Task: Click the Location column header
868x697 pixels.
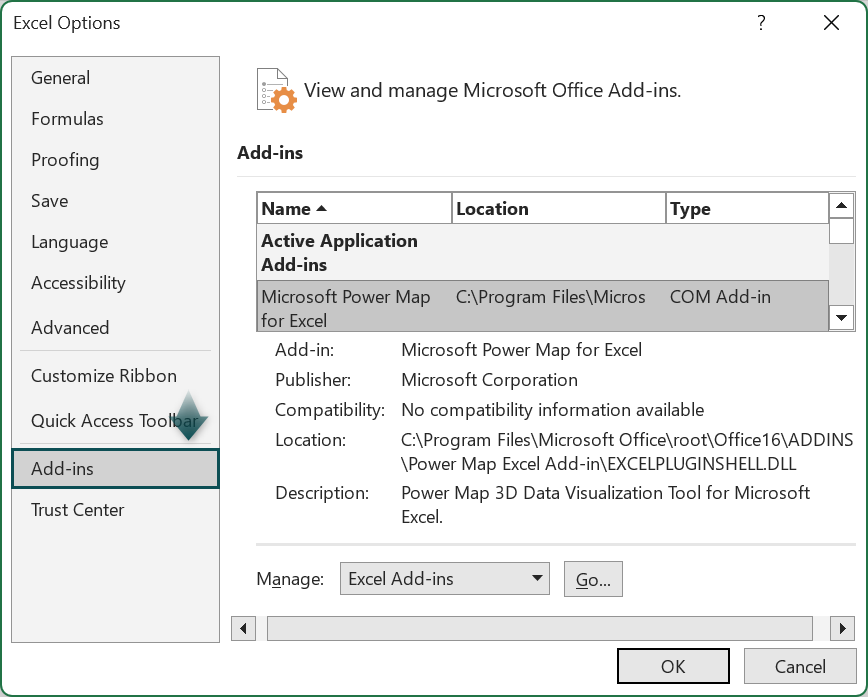Action: tap(558, 208)
